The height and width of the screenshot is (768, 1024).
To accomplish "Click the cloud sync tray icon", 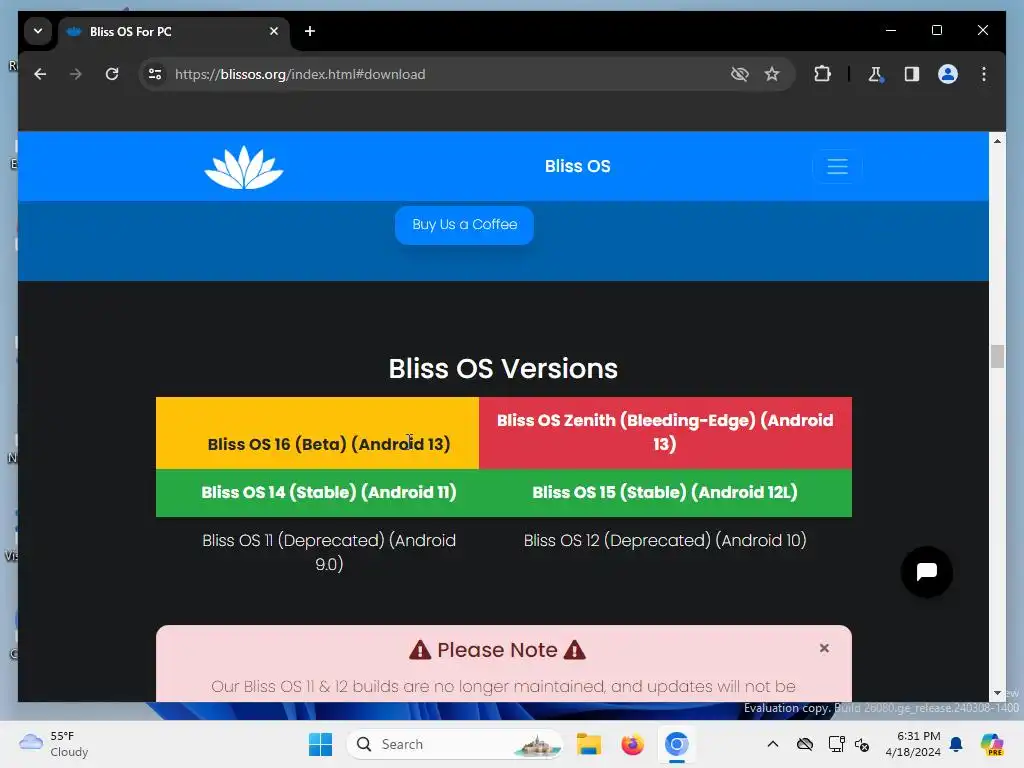I will [x=805, y=744].
